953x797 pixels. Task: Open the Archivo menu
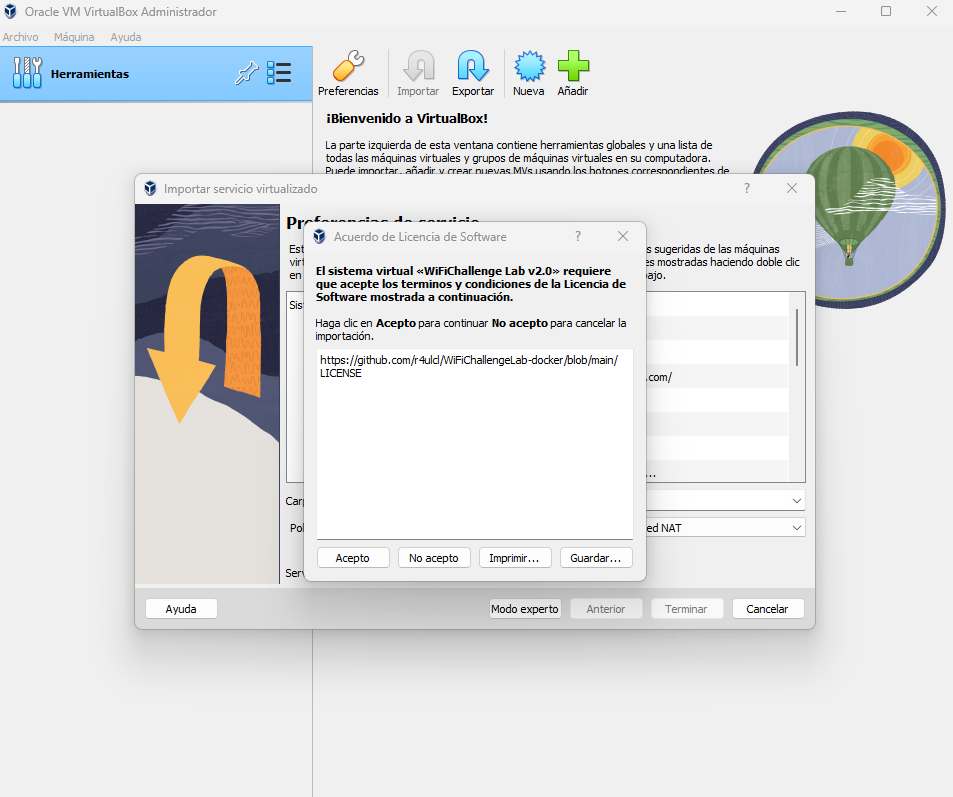20,37
